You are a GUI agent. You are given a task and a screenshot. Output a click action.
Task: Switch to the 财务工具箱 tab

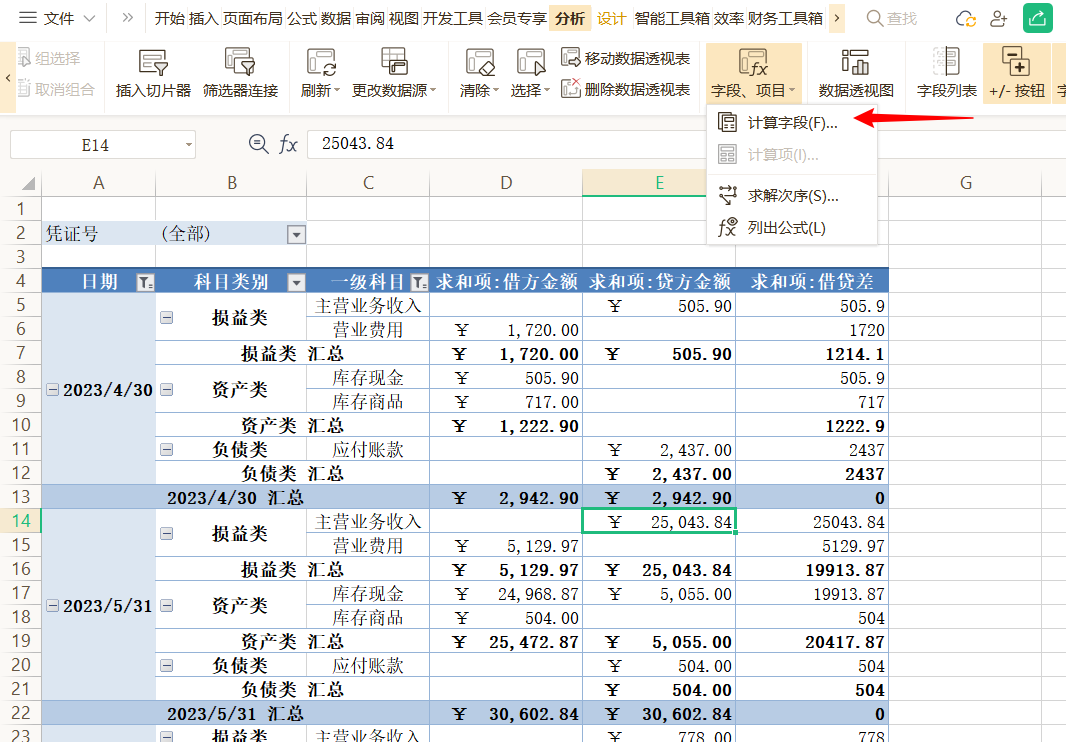(x=785, y=18)
